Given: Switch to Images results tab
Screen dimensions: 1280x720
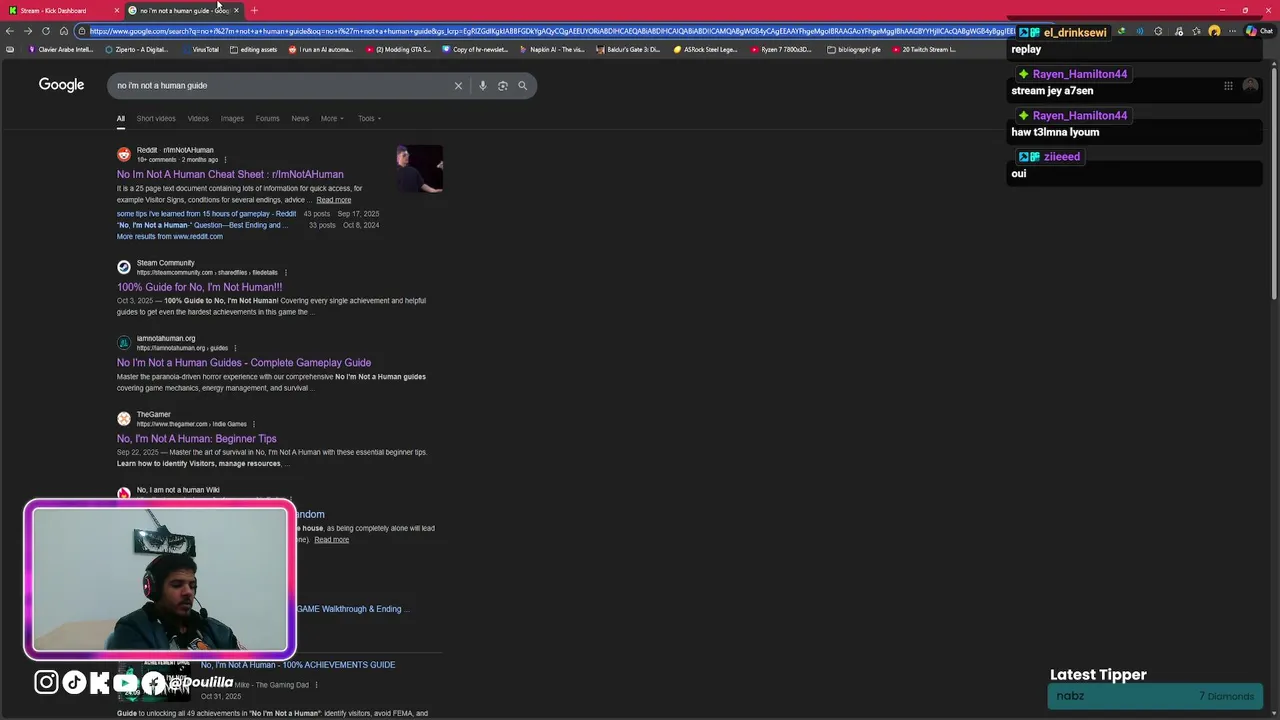Looking at the screenshot, I should (232, 118).
